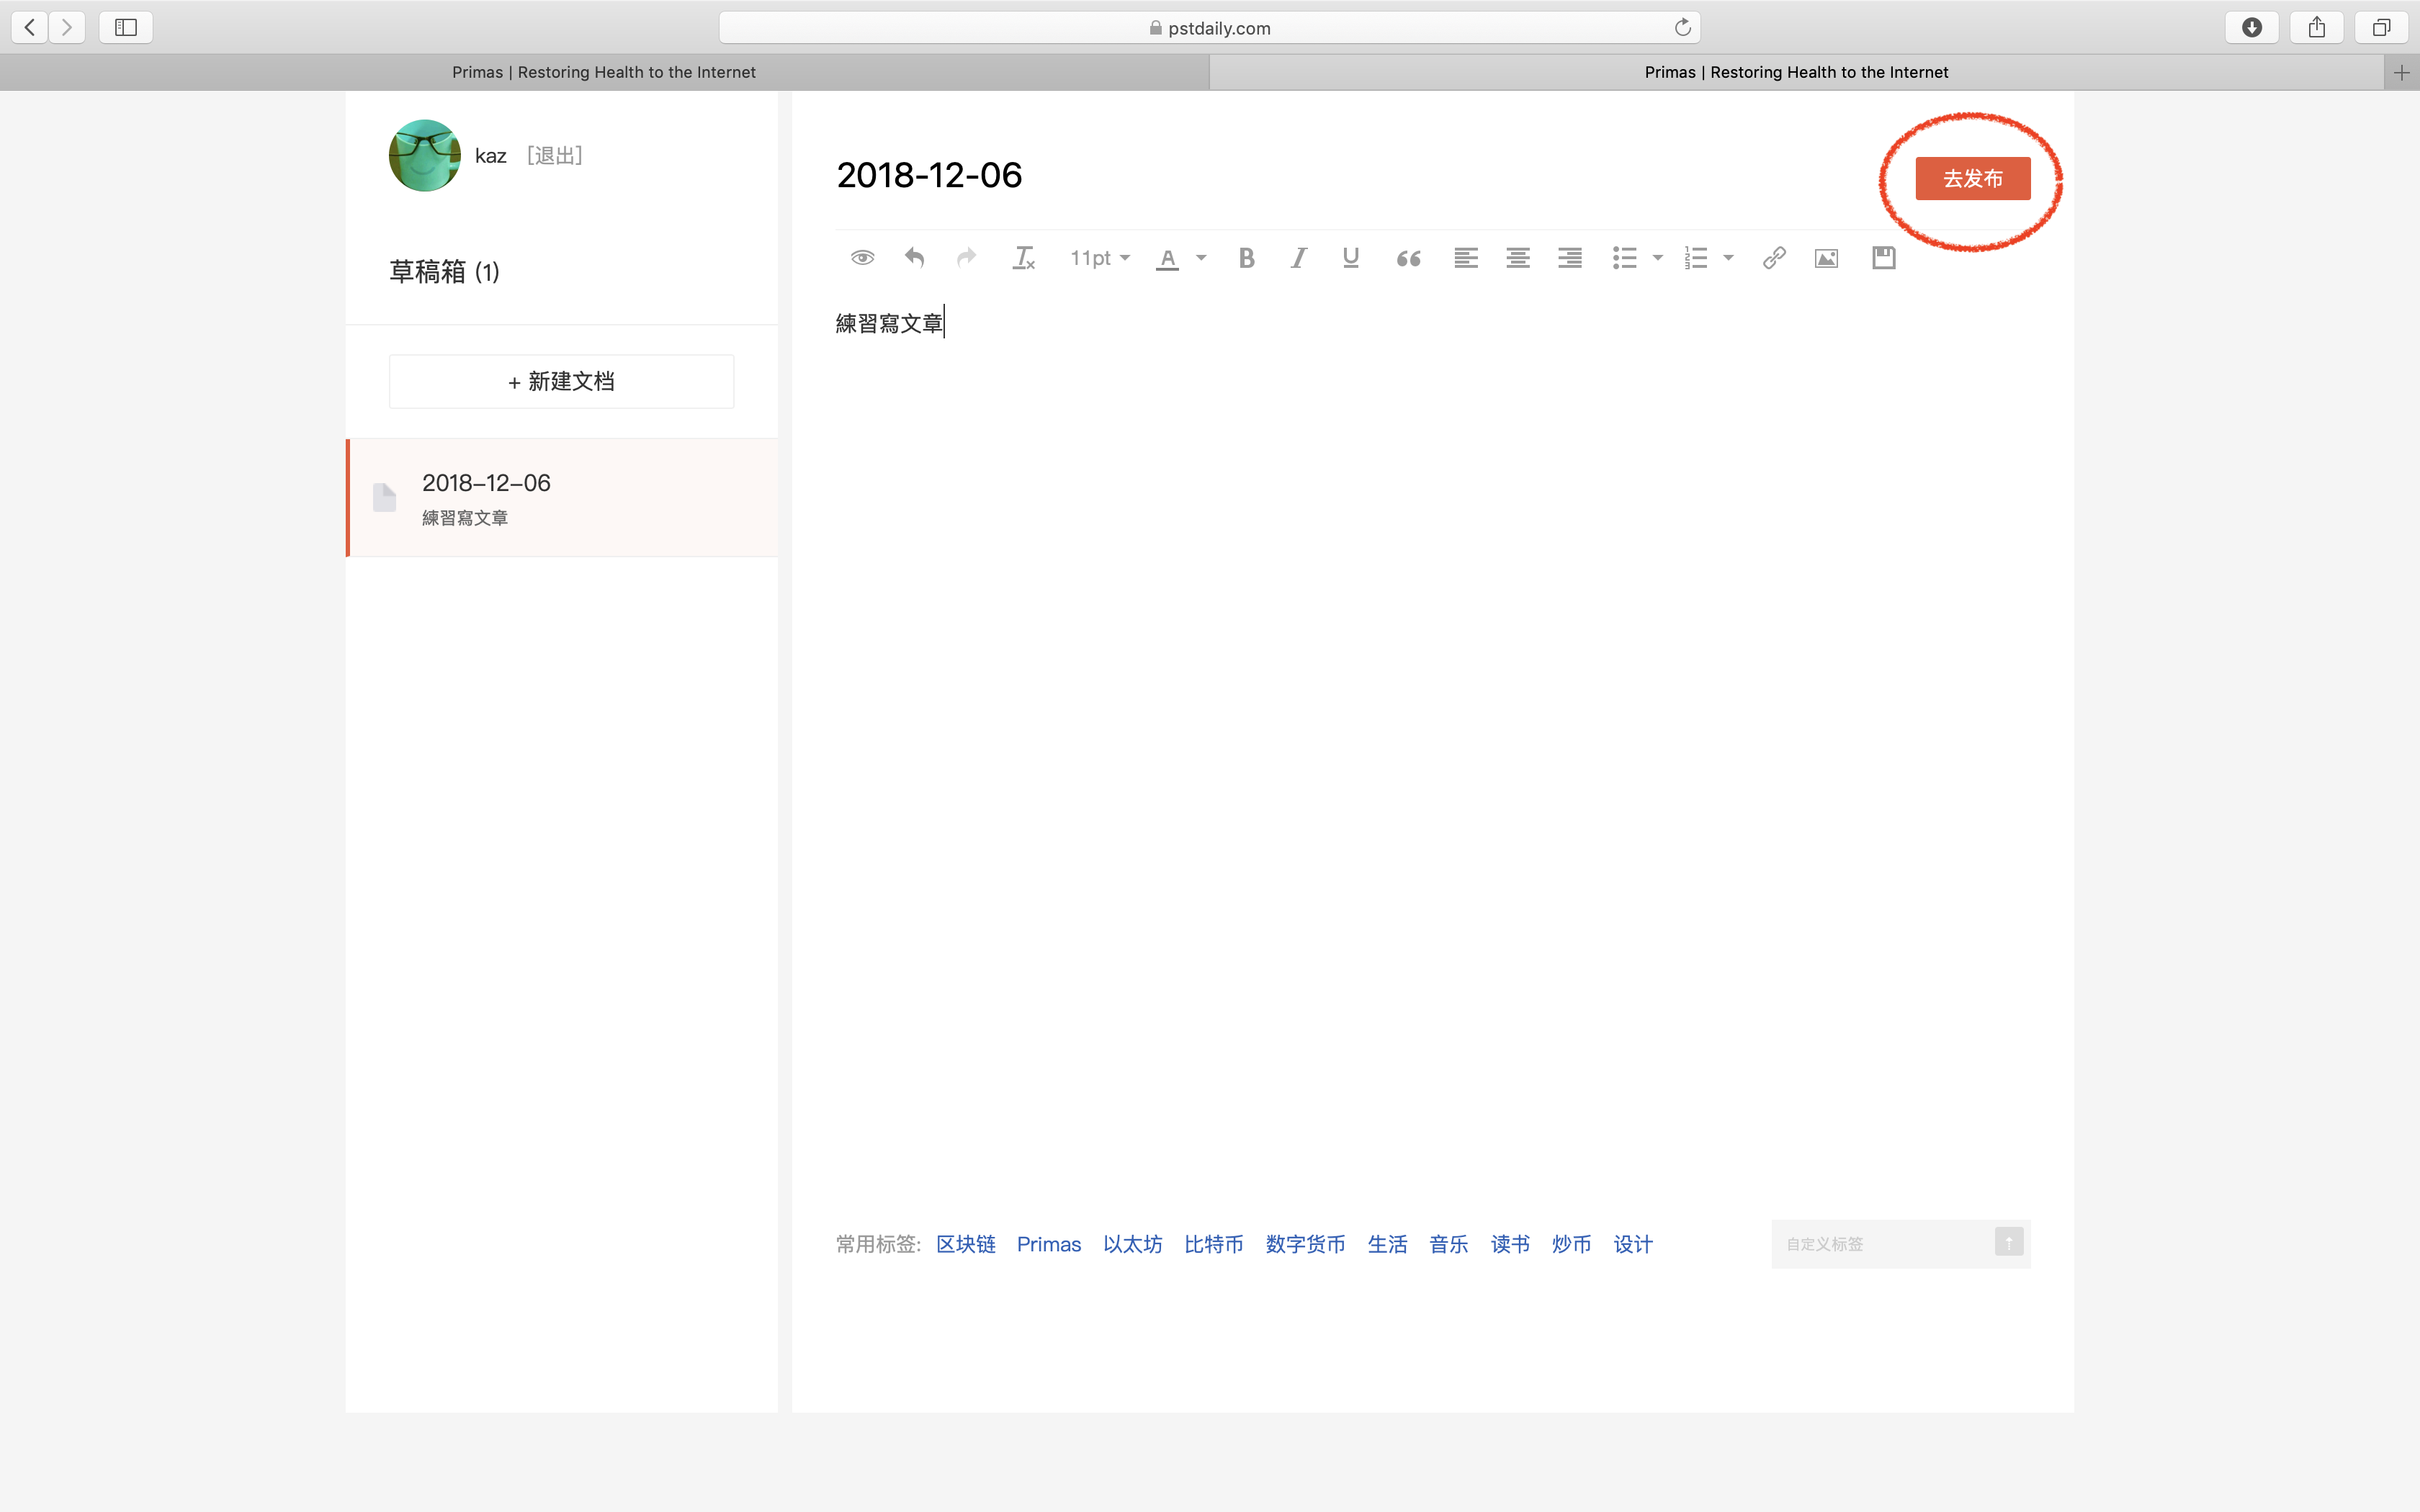Toggle italic formatting
2420x1512 pixels.
click(x=1298, y=258)
